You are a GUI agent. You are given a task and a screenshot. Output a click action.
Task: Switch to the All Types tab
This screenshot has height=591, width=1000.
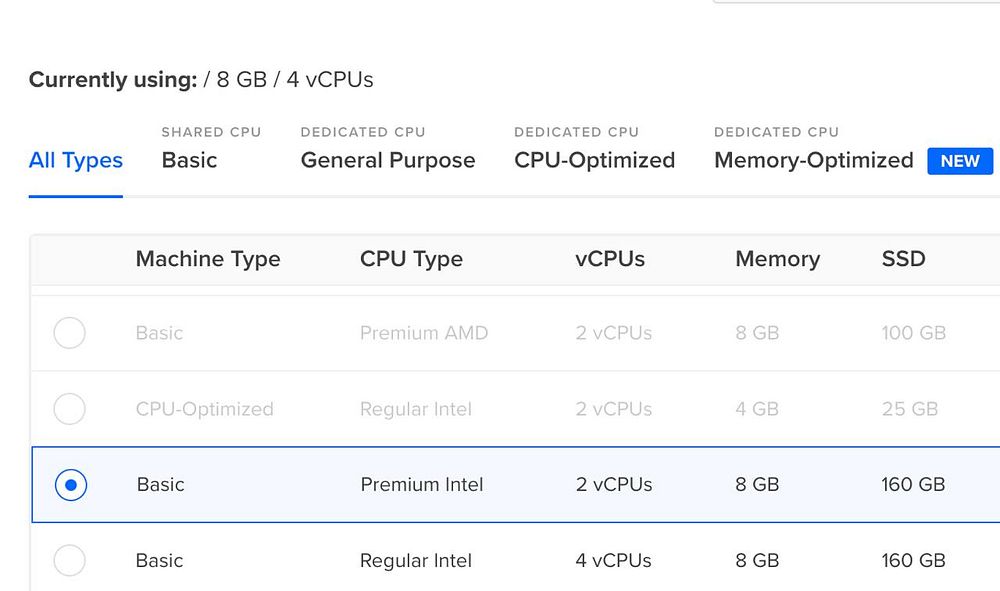point(76,161)
